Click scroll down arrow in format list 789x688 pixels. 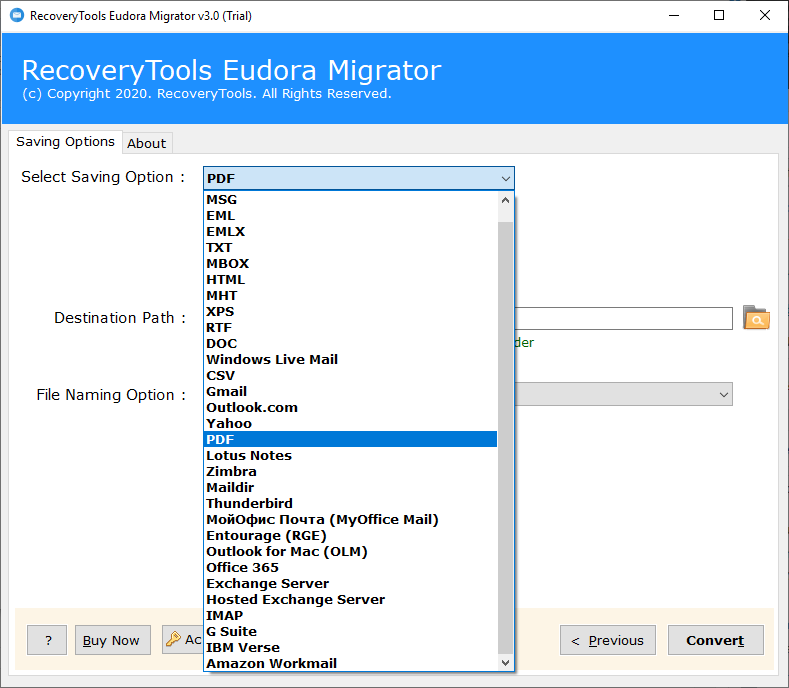[506, 663]
